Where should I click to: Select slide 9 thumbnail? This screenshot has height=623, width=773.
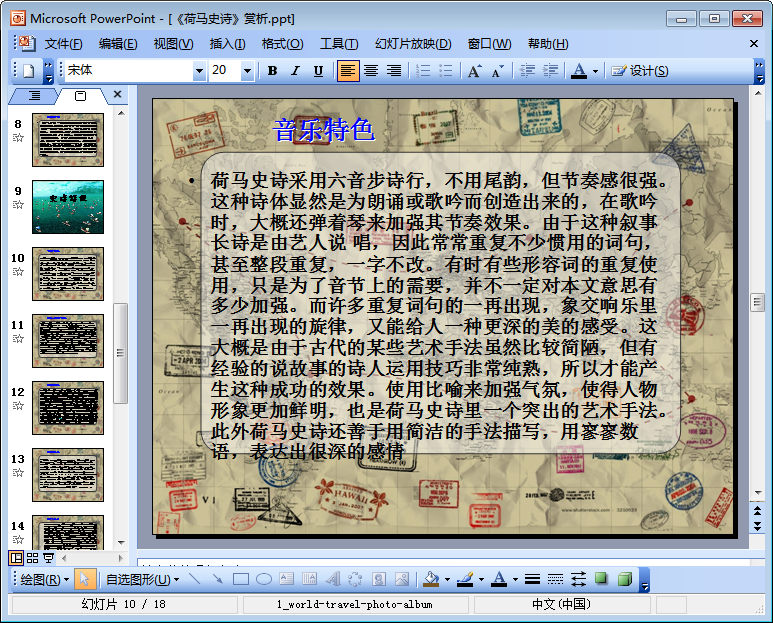(67, 206)
